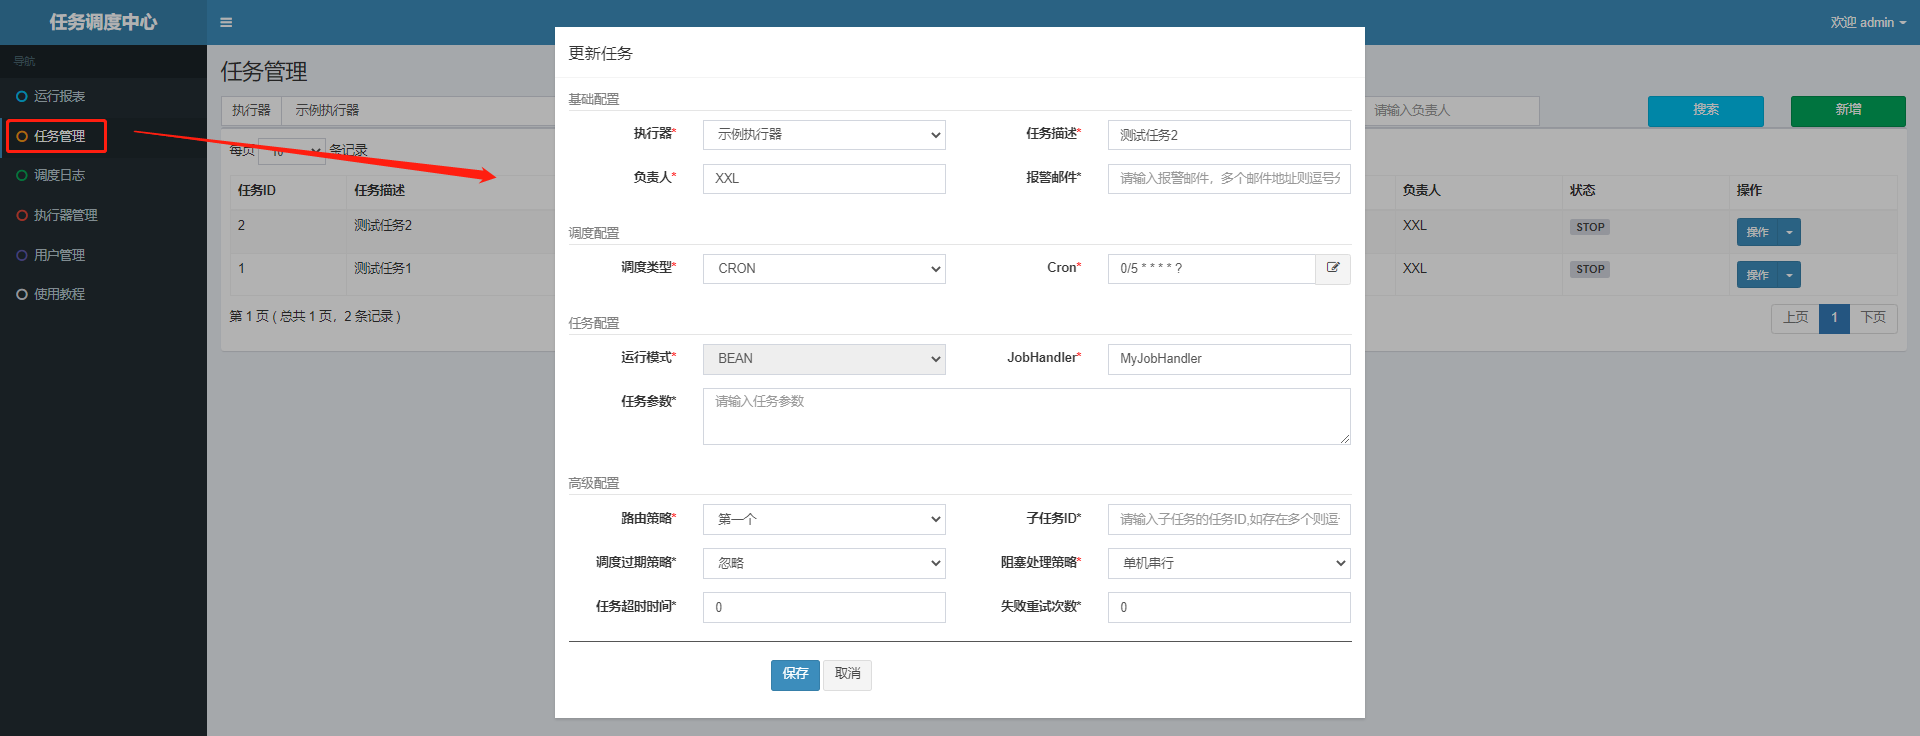Toggle the hamburger sidebar menu icon
This screenshot has width=1920, height=736.
point(226,22)
